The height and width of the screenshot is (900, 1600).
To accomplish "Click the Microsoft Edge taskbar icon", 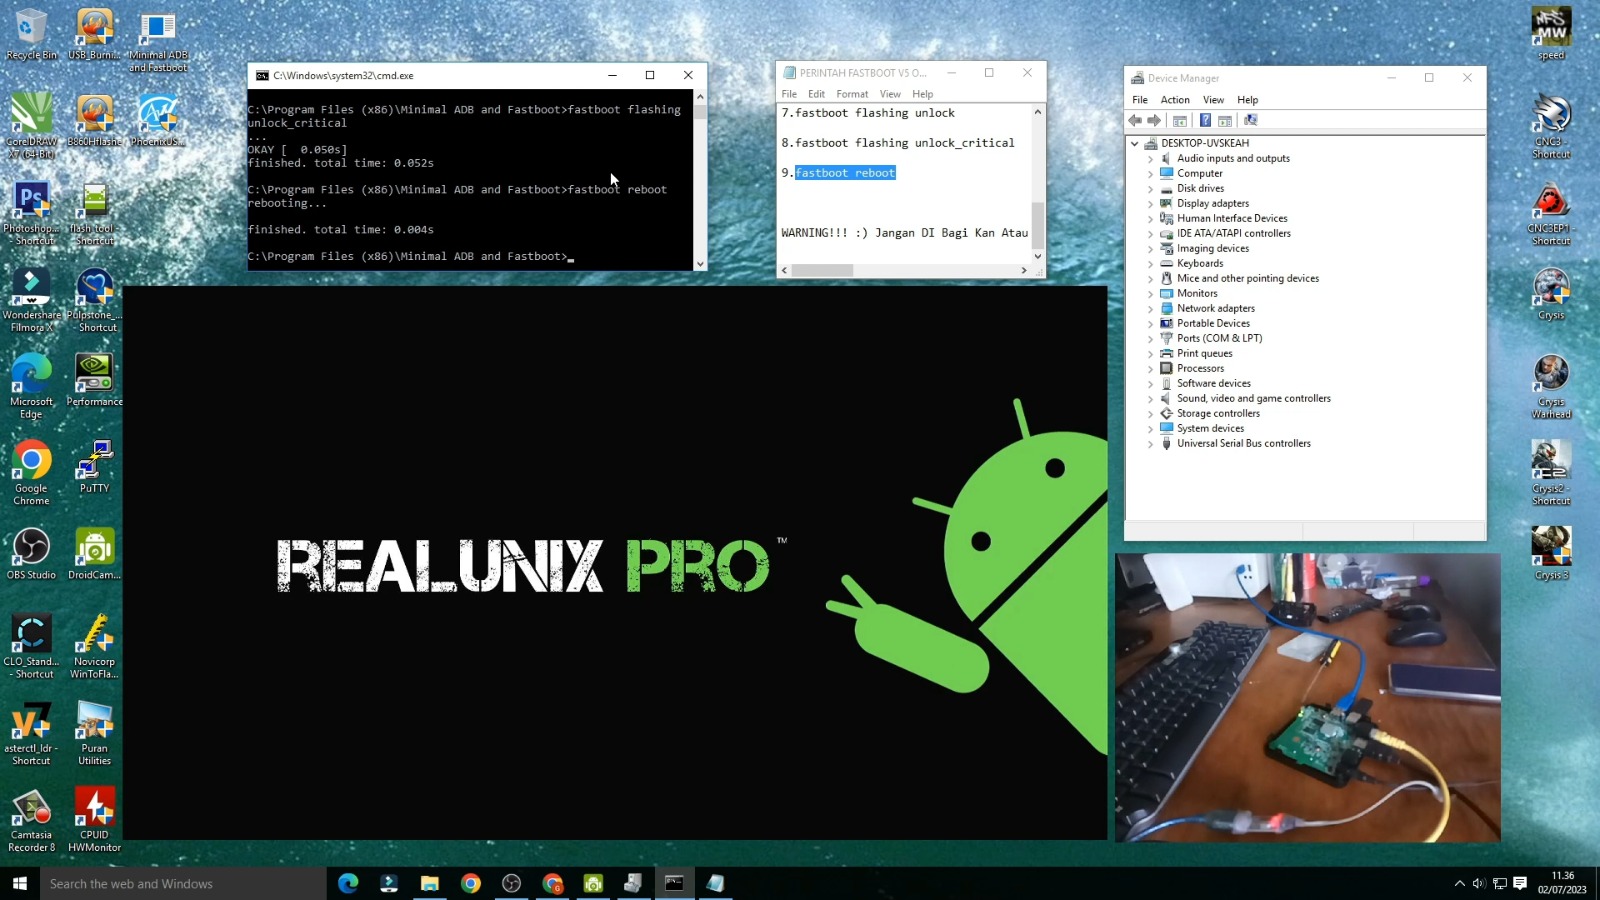I will (348, 883).
